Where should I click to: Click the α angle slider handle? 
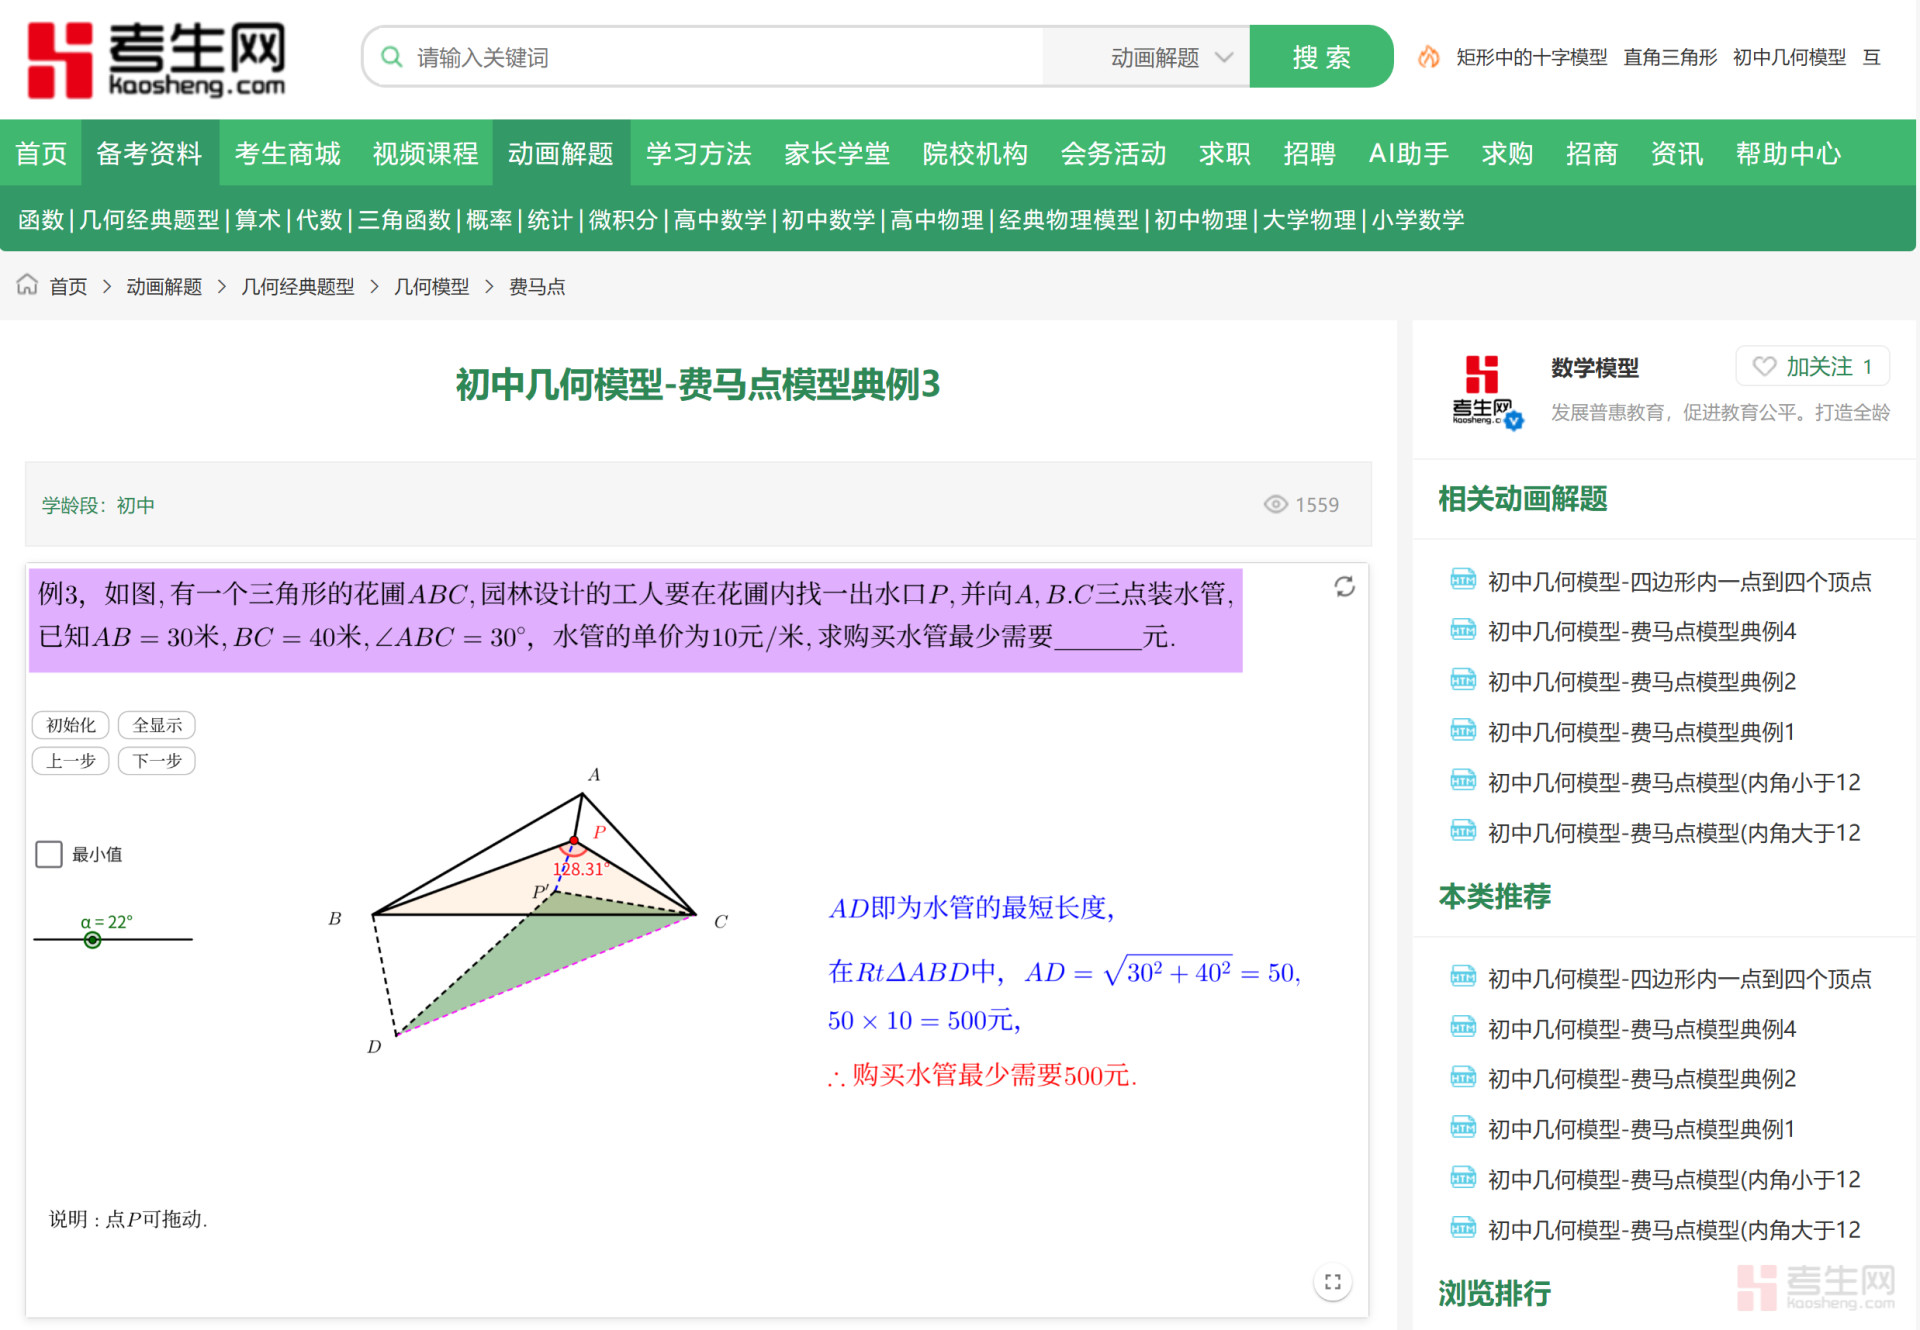(92, 940)
